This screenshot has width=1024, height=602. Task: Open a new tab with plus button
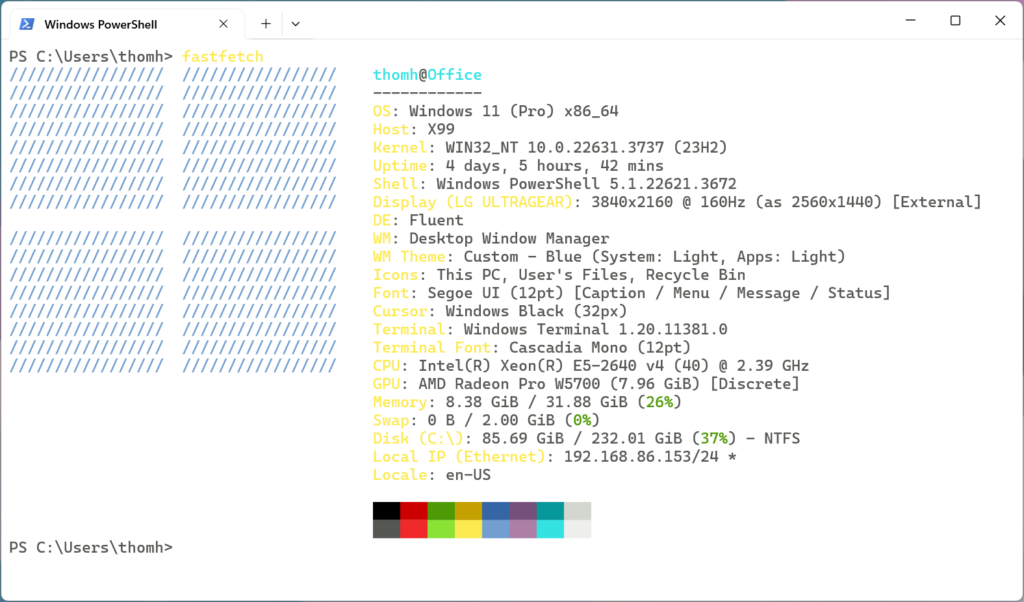pos(265,23)
